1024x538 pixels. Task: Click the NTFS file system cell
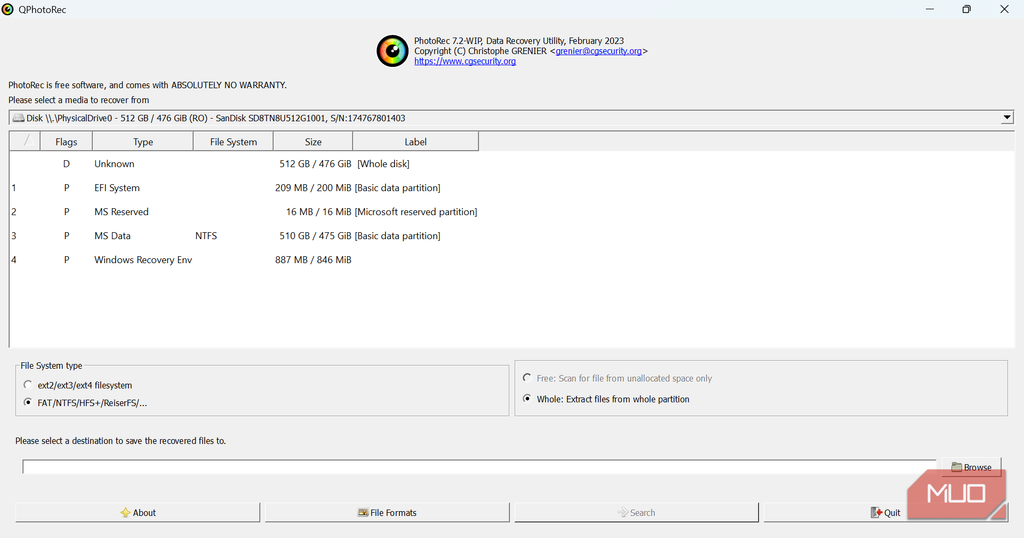click(x=206, y=236)
